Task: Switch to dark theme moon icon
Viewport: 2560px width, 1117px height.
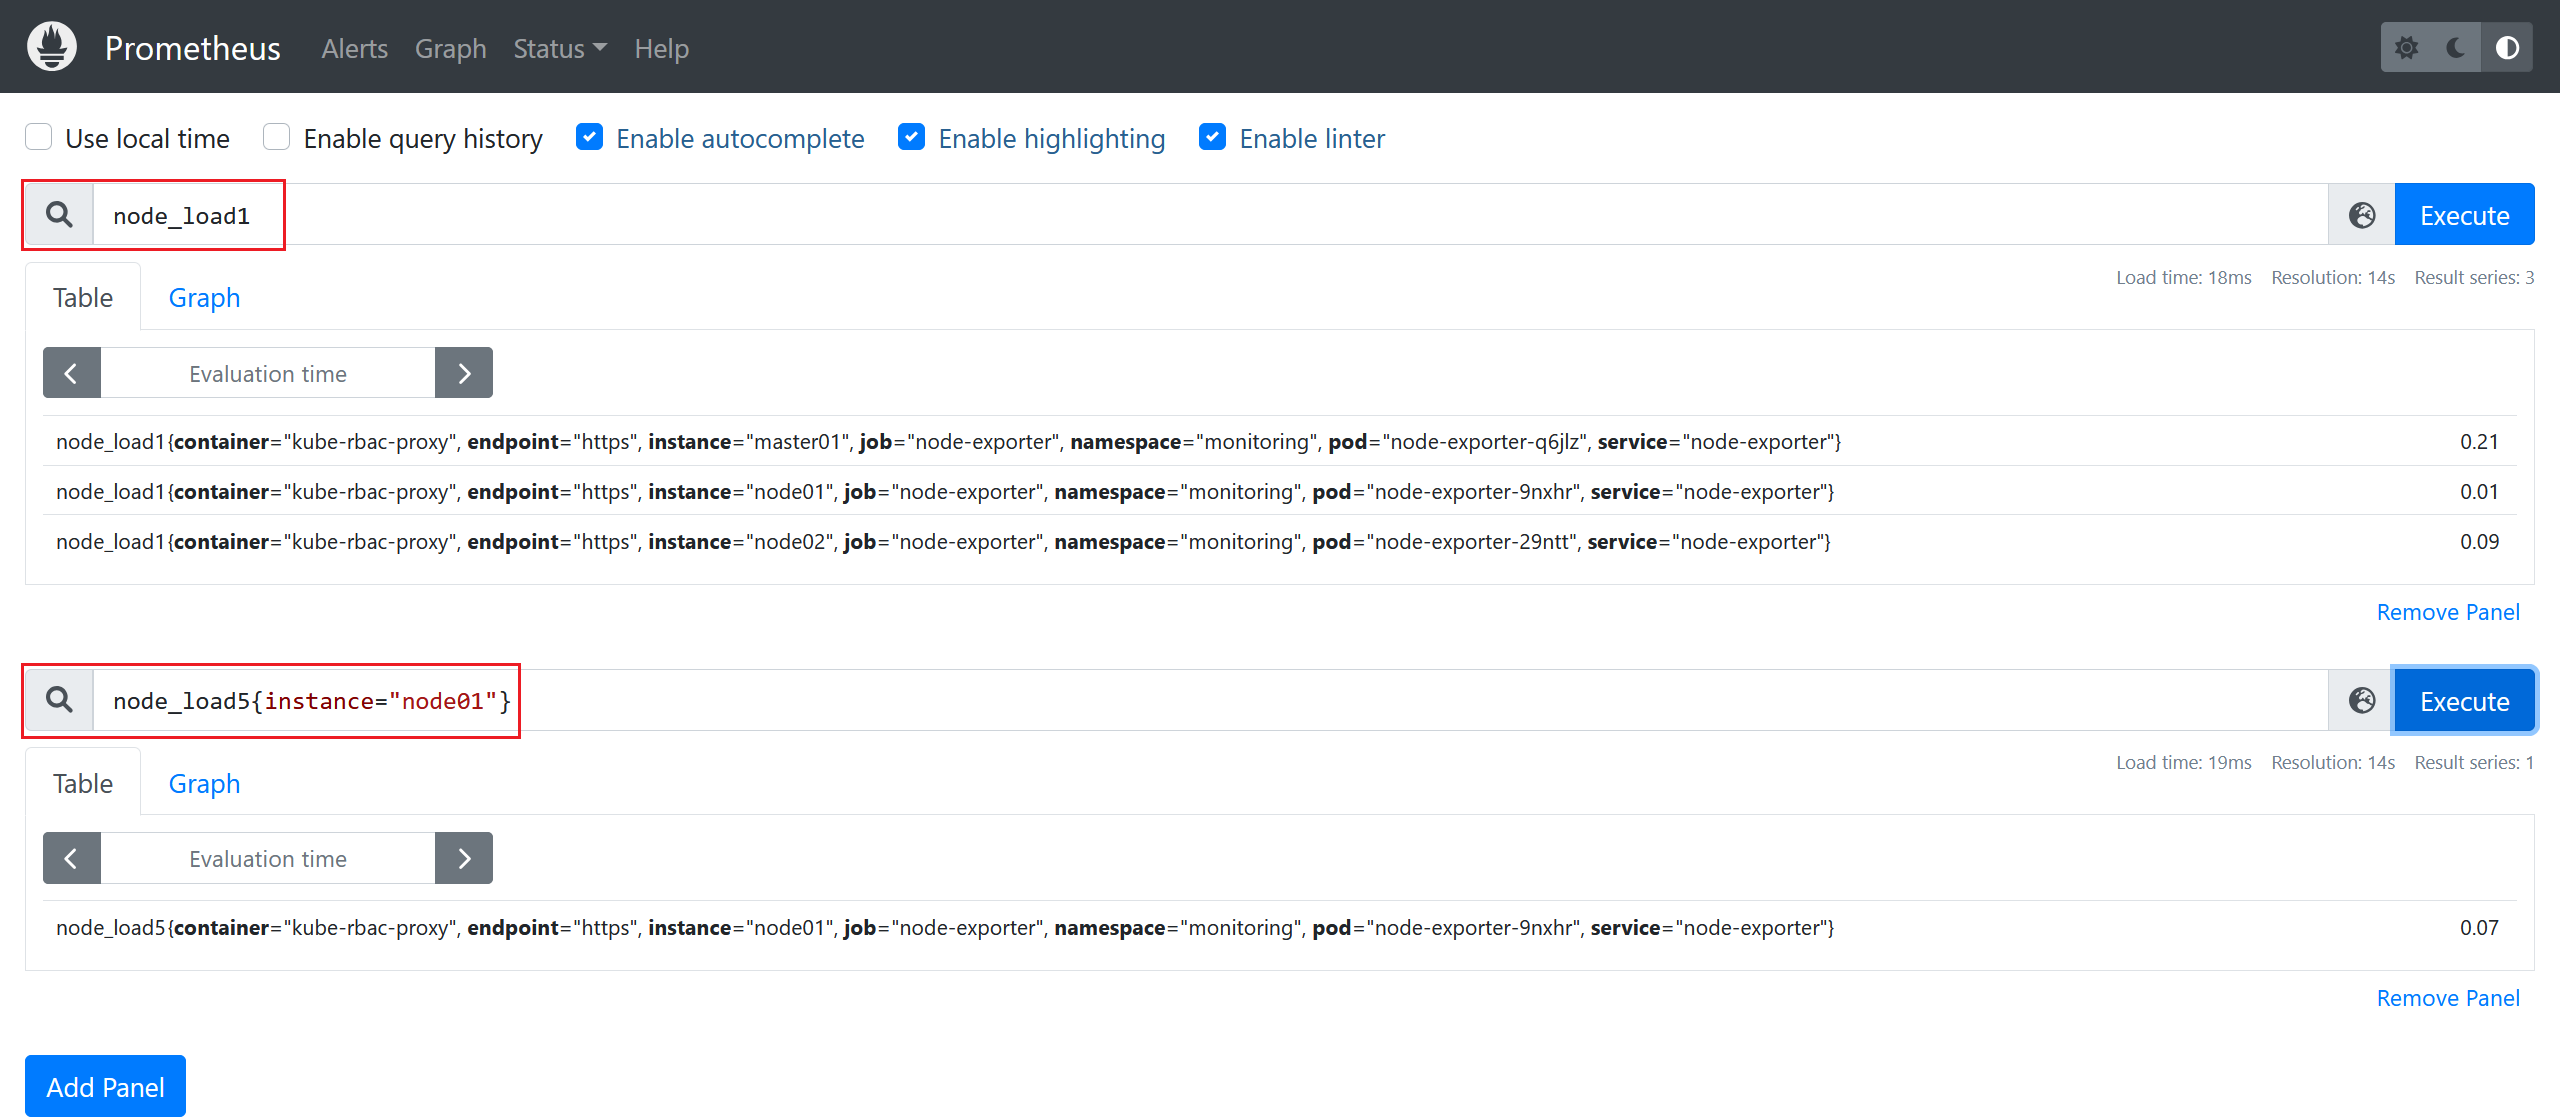Action: click(2456, 48)
